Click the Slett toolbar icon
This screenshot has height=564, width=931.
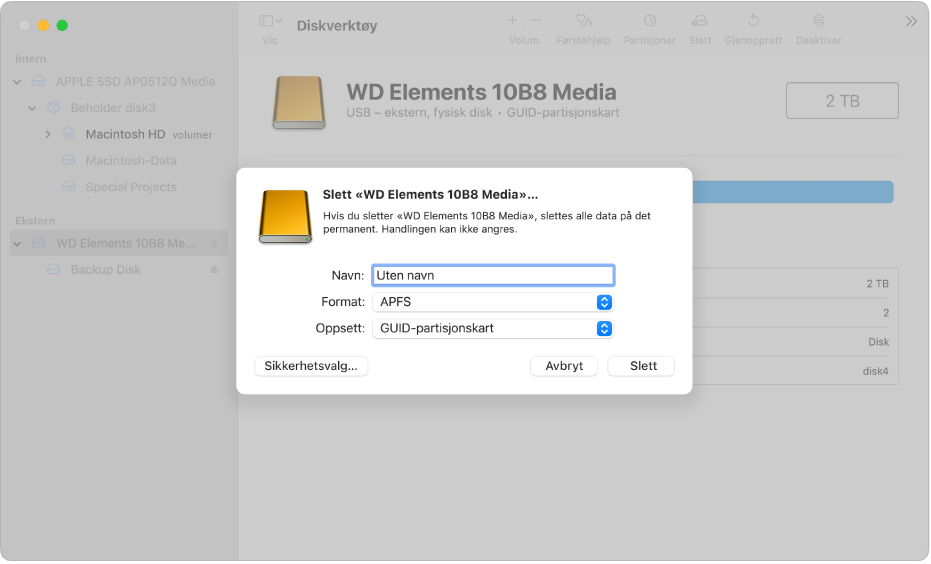coord(699,21)
